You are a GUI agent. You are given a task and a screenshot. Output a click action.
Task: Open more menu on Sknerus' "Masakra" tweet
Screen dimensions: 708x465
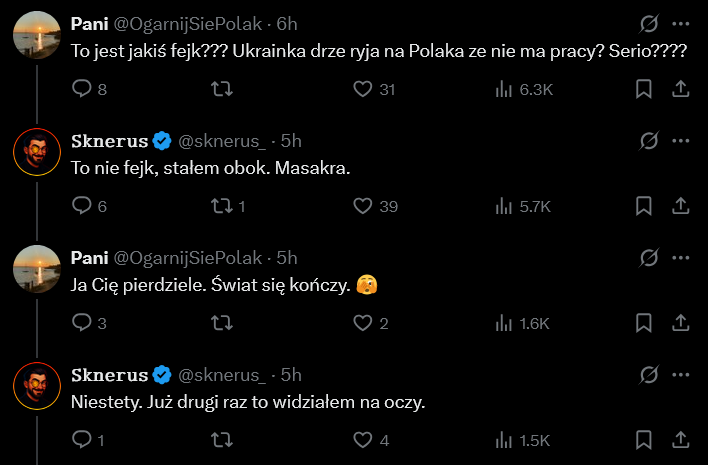click(680, 141)
